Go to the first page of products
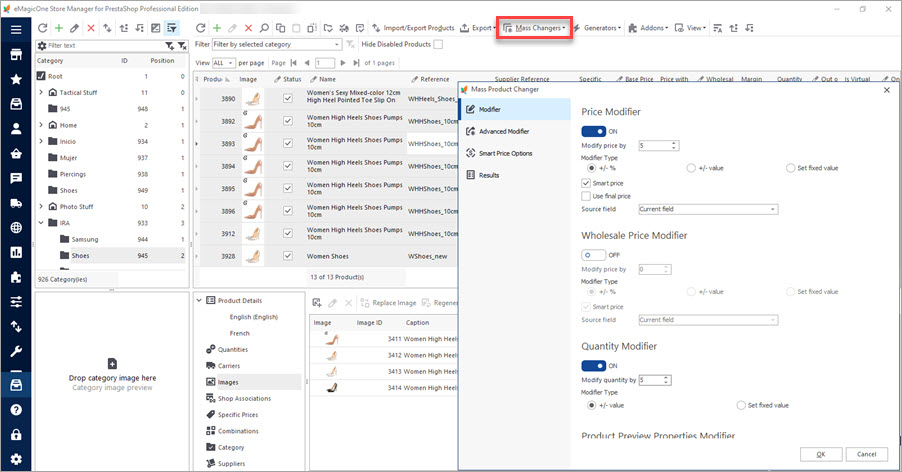 tap(294, 63)
